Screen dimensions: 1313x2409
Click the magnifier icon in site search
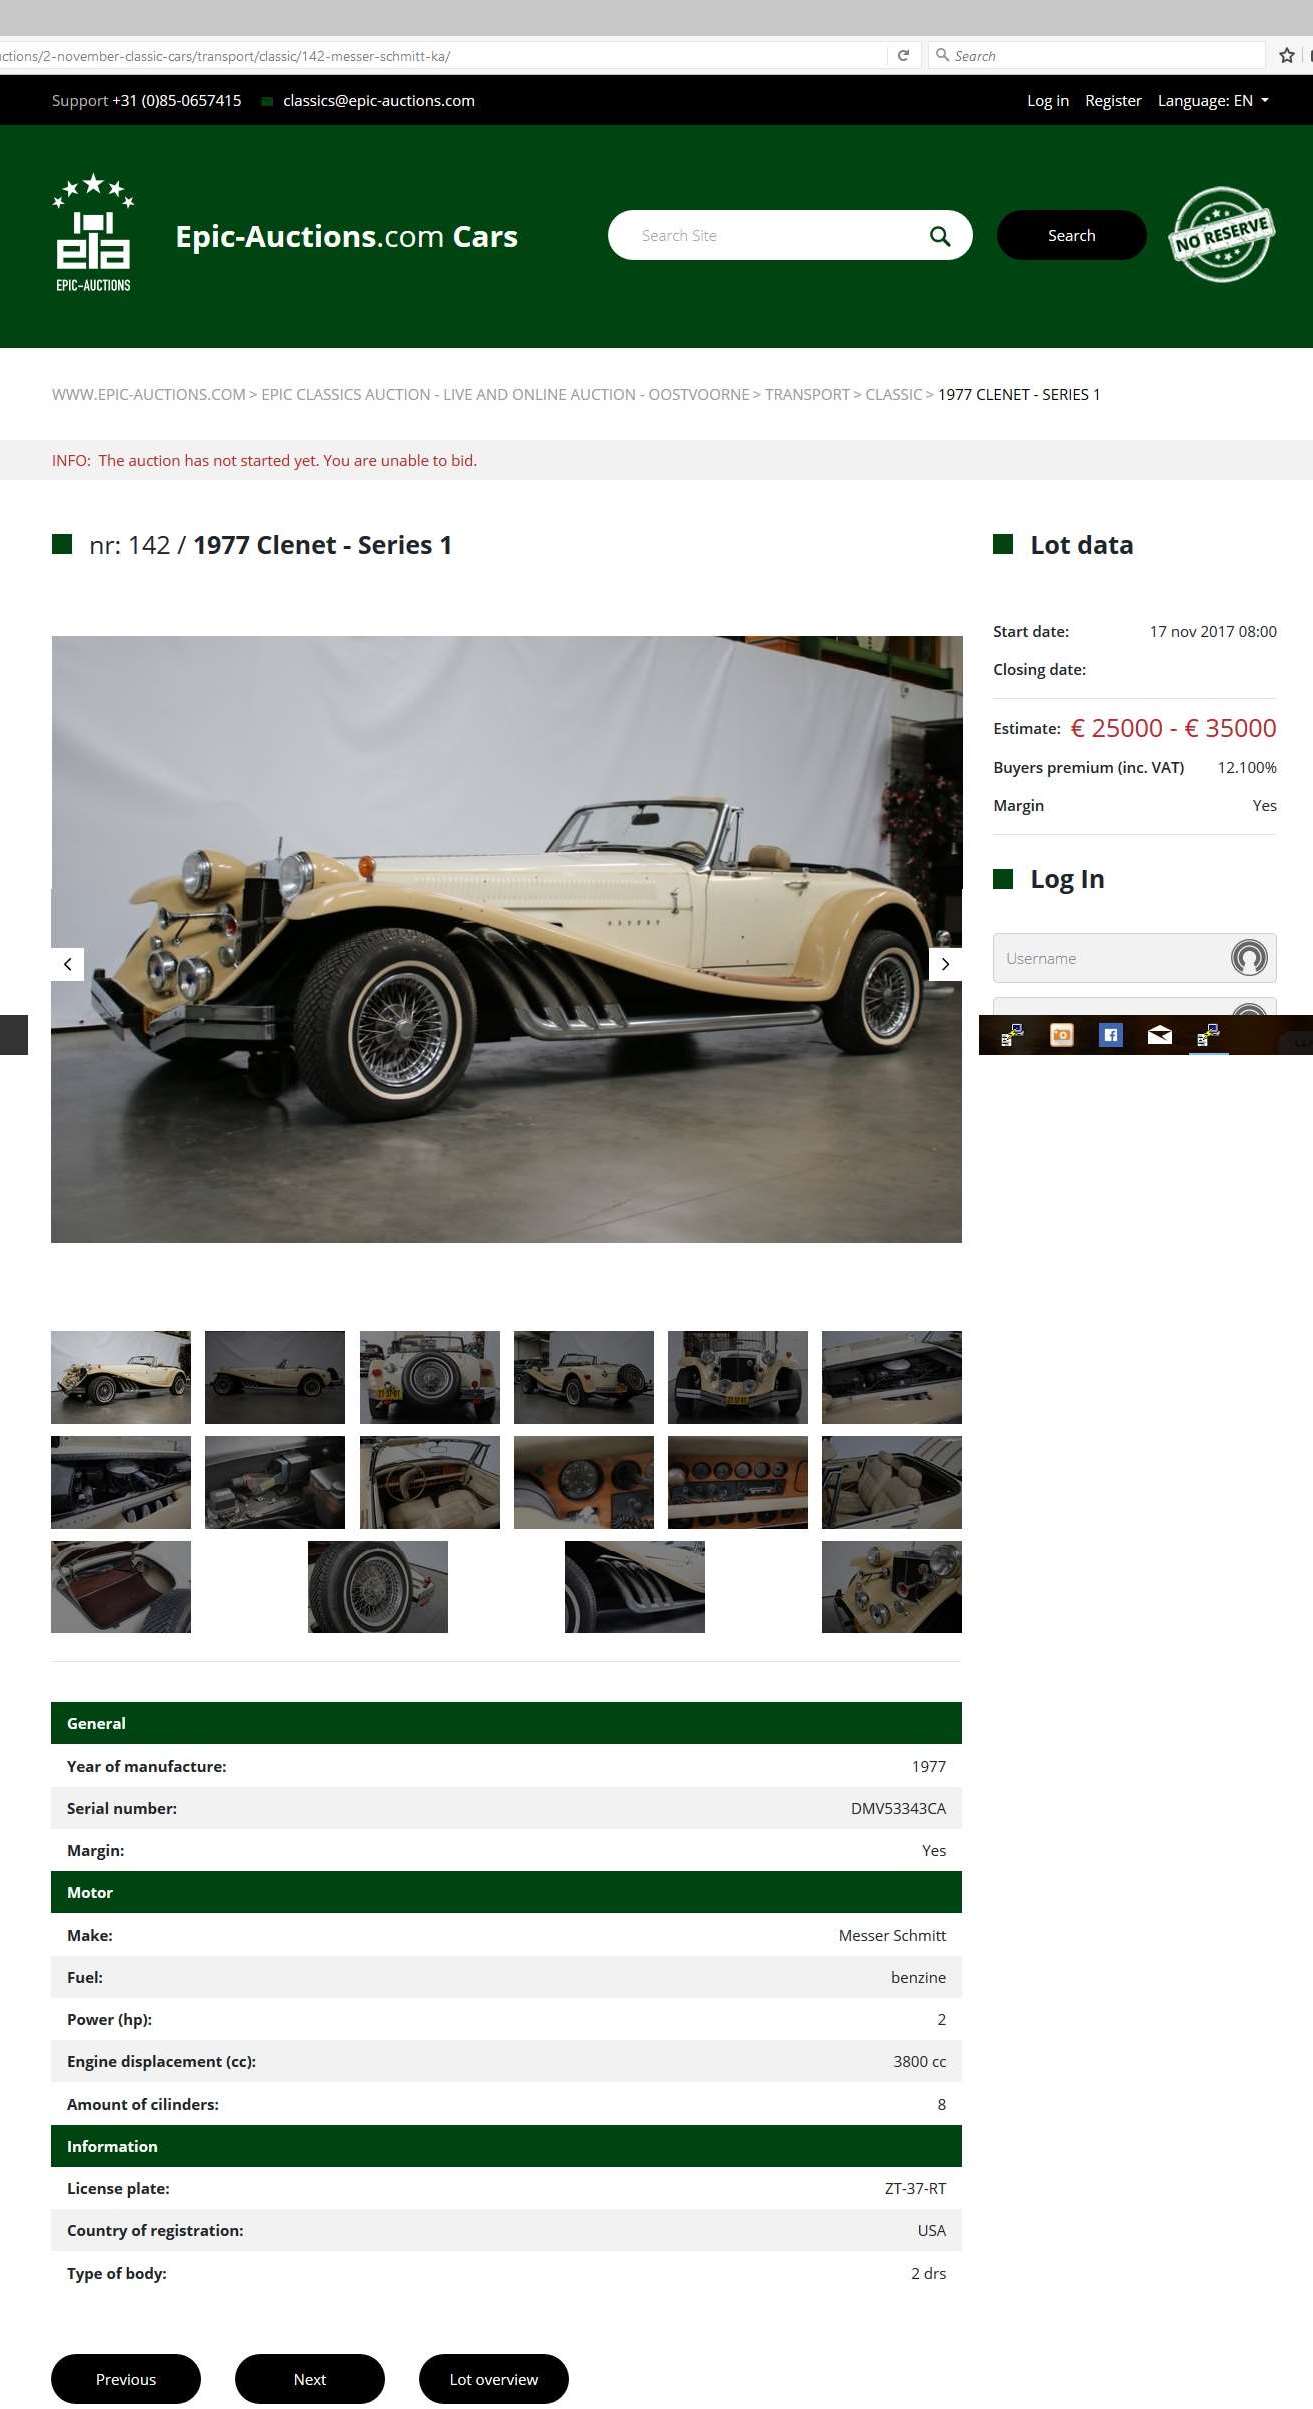(x=939, y=236)
